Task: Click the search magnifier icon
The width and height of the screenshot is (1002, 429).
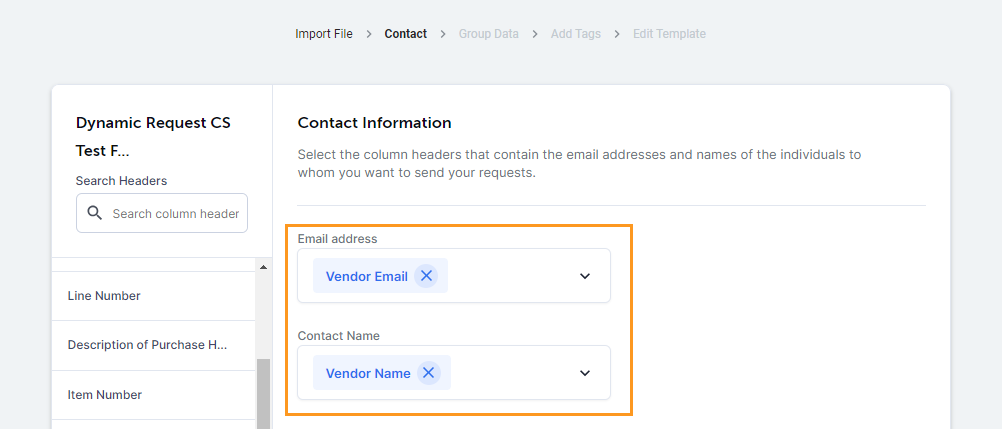Action: click(x=95, y=213)
